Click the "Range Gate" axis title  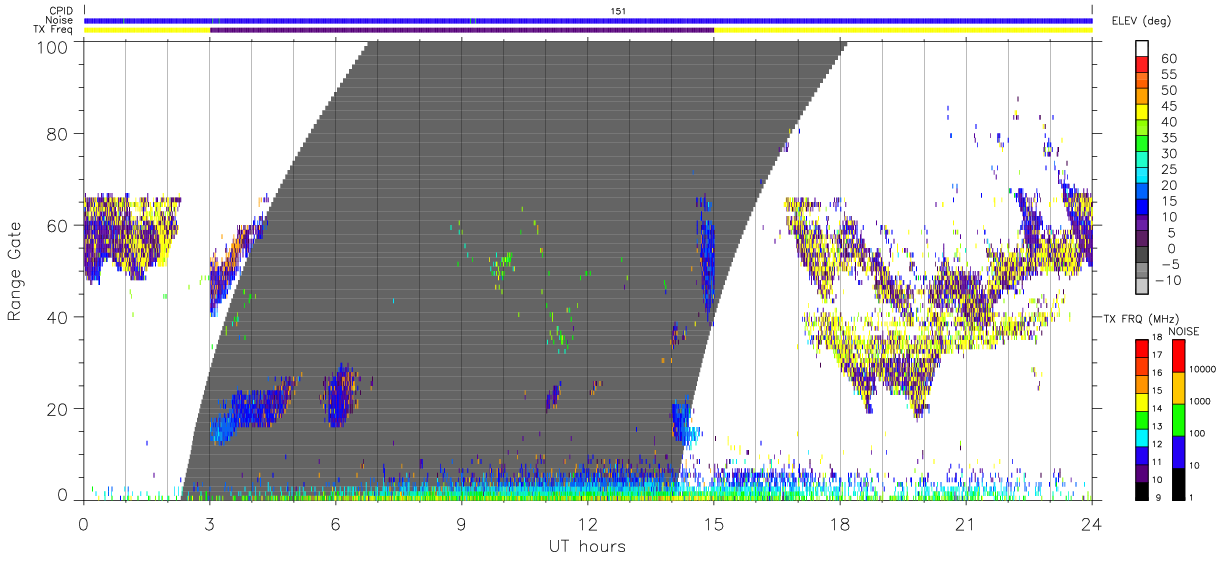[16, 271]
